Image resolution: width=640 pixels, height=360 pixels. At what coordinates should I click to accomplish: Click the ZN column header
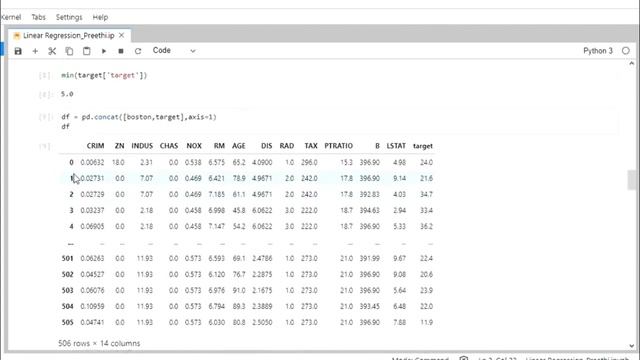point(119,146)
